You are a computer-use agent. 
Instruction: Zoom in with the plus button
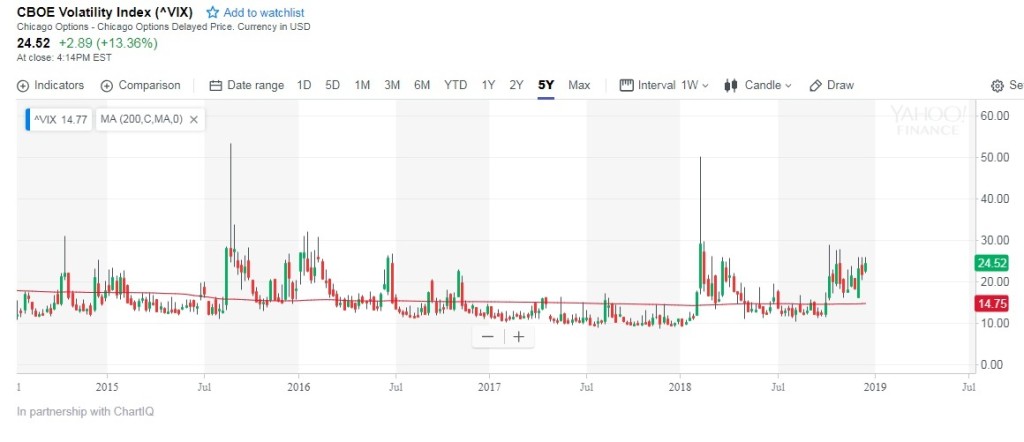click(x=519, y=337)
